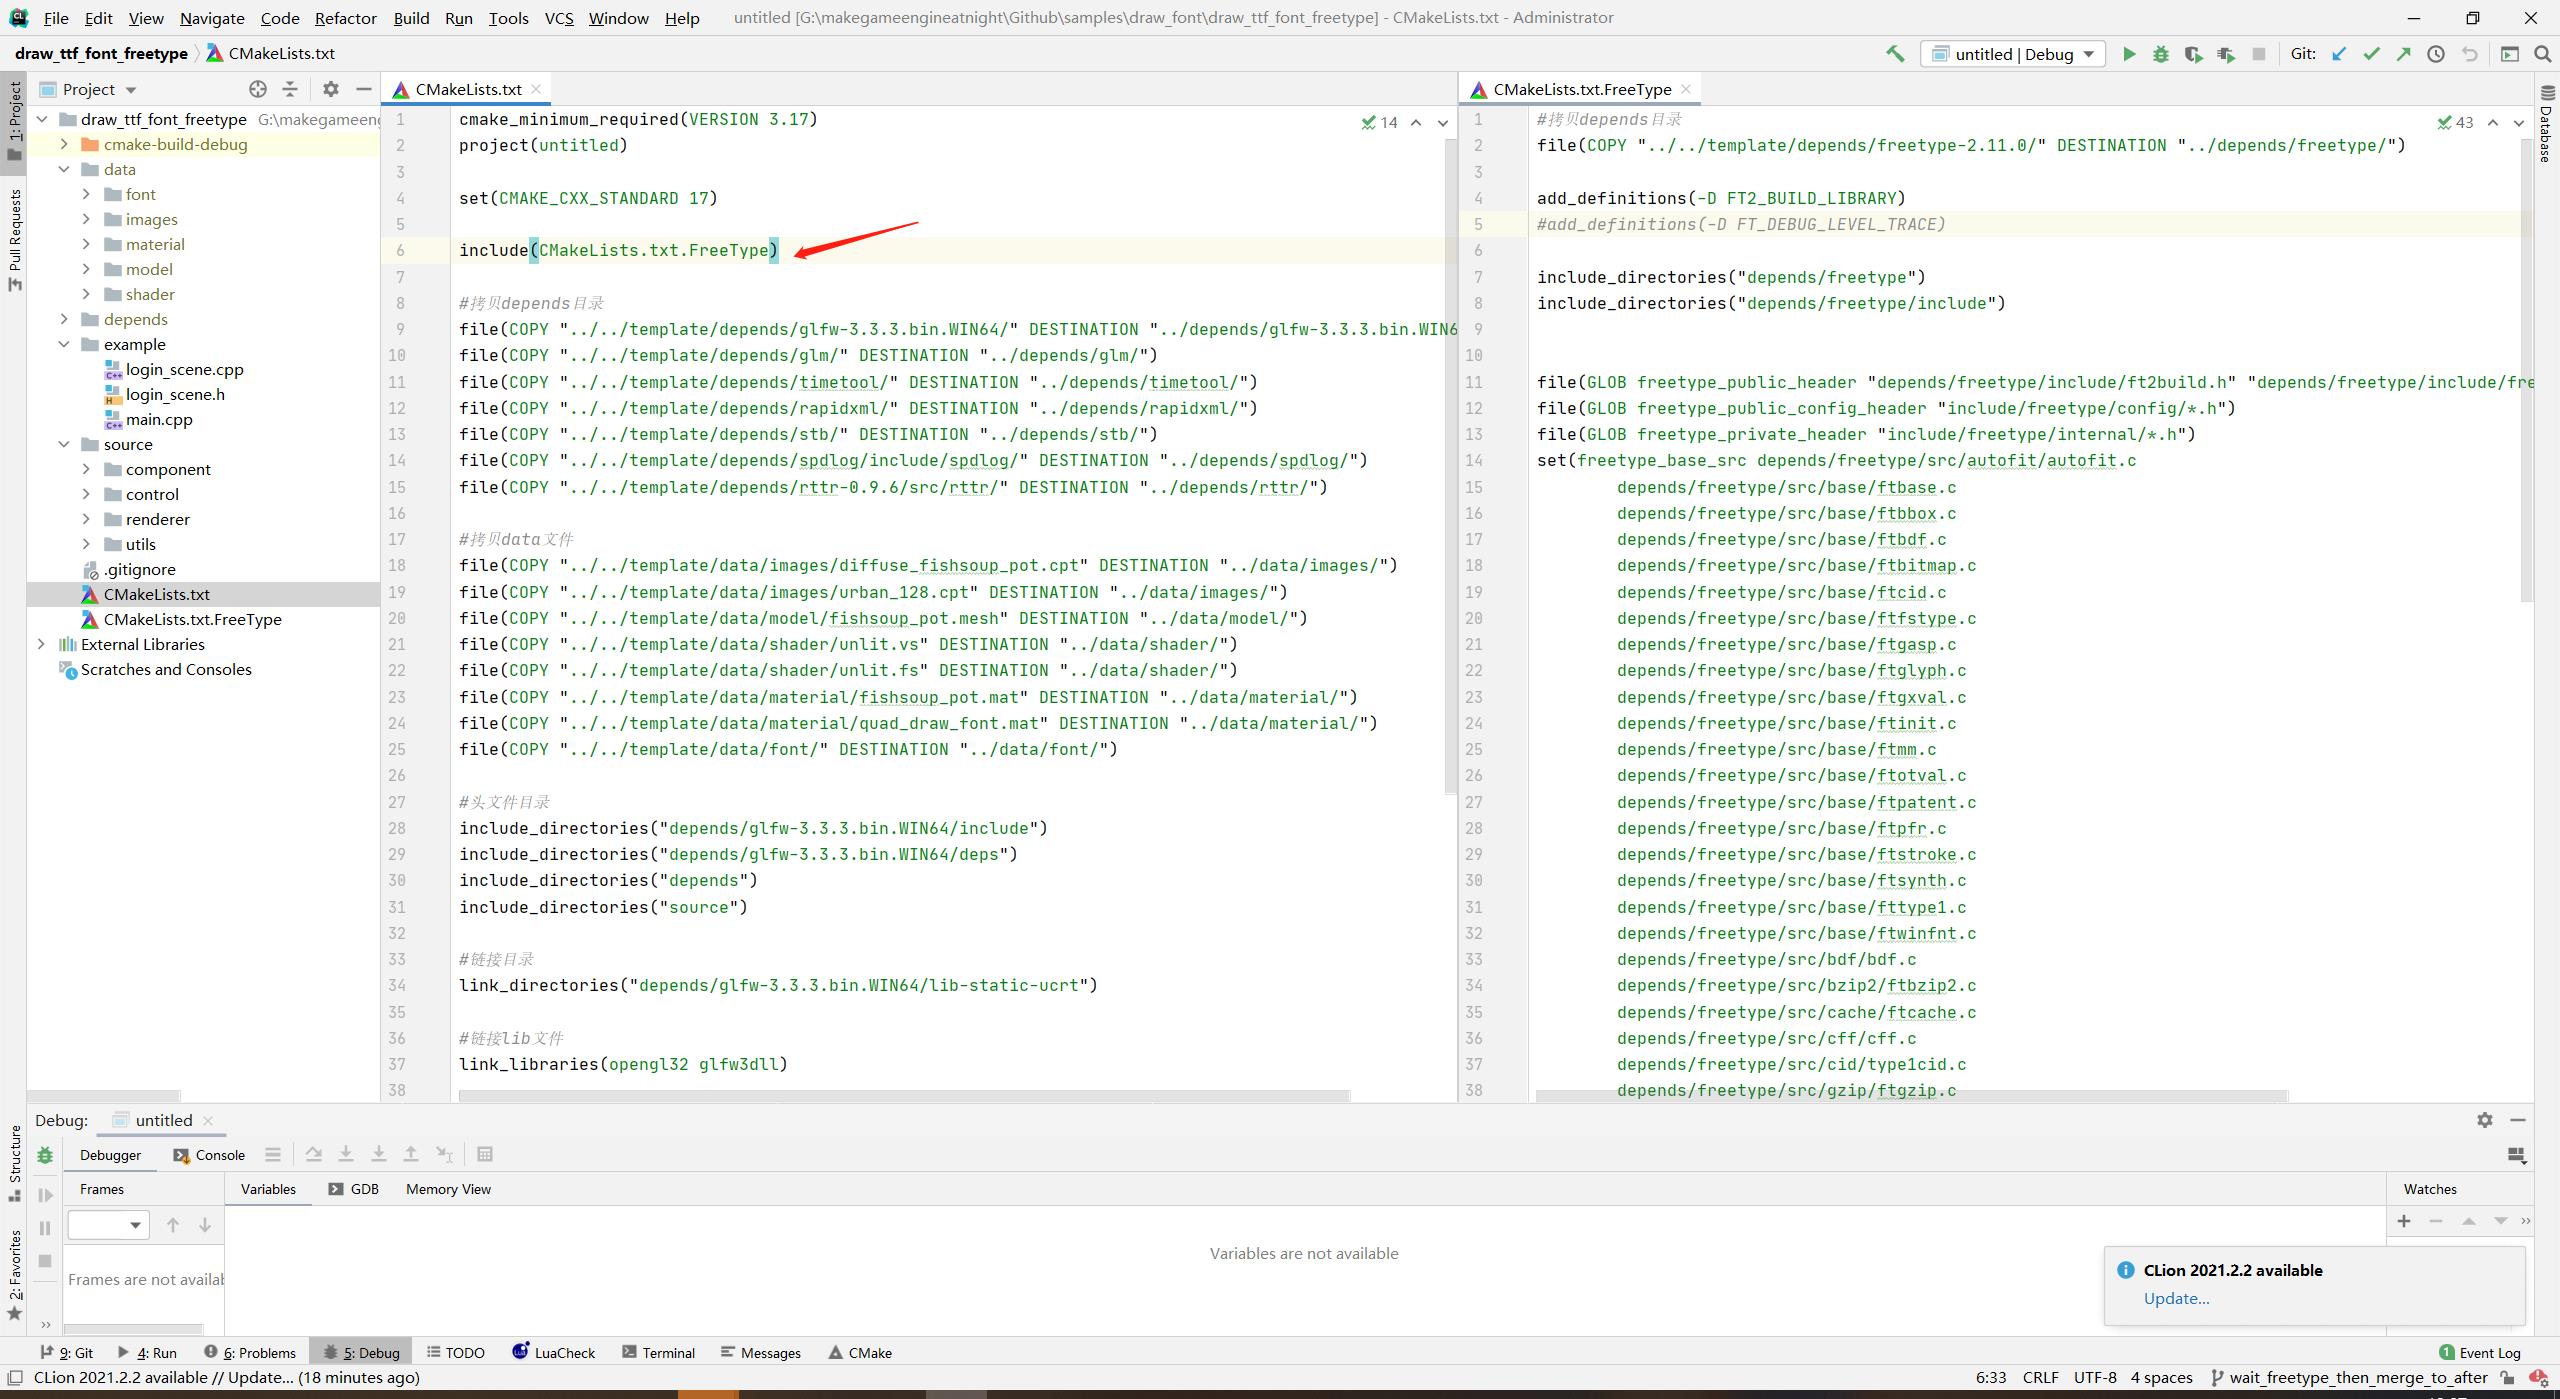This screenshot has height=1399, width=2560.
Task: Run with Coverage icon in toolbar
Action: click(x=2193, y=54)
